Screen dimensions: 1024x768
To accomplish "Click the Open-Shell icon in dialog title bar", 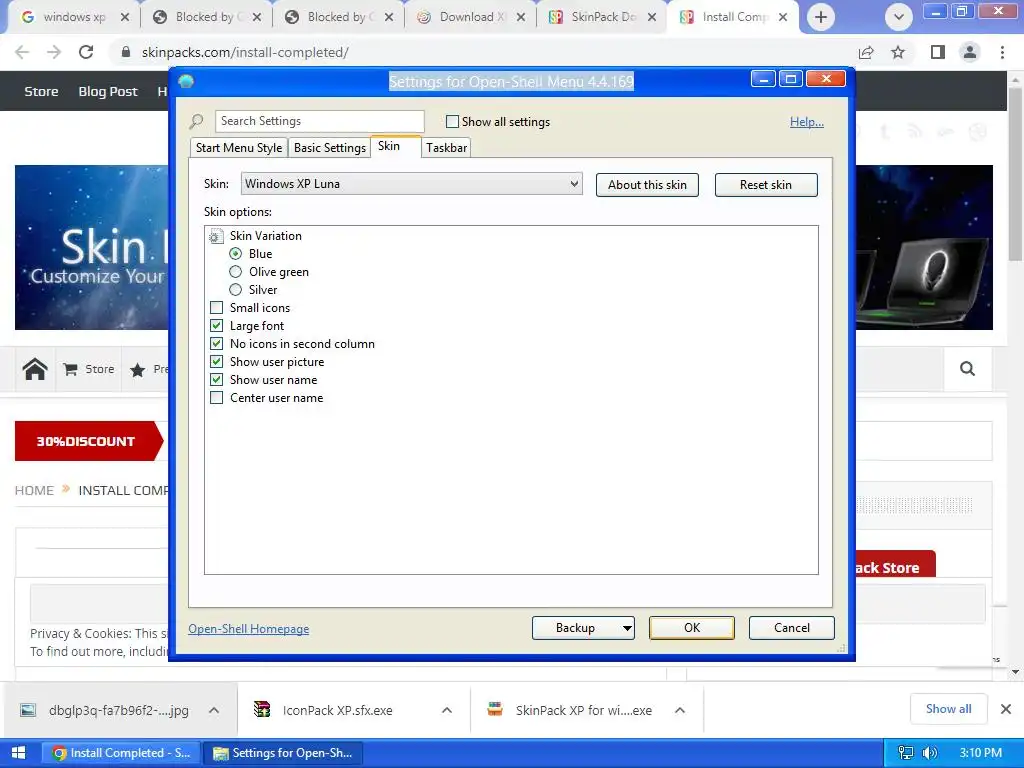I will coord(186,81).
